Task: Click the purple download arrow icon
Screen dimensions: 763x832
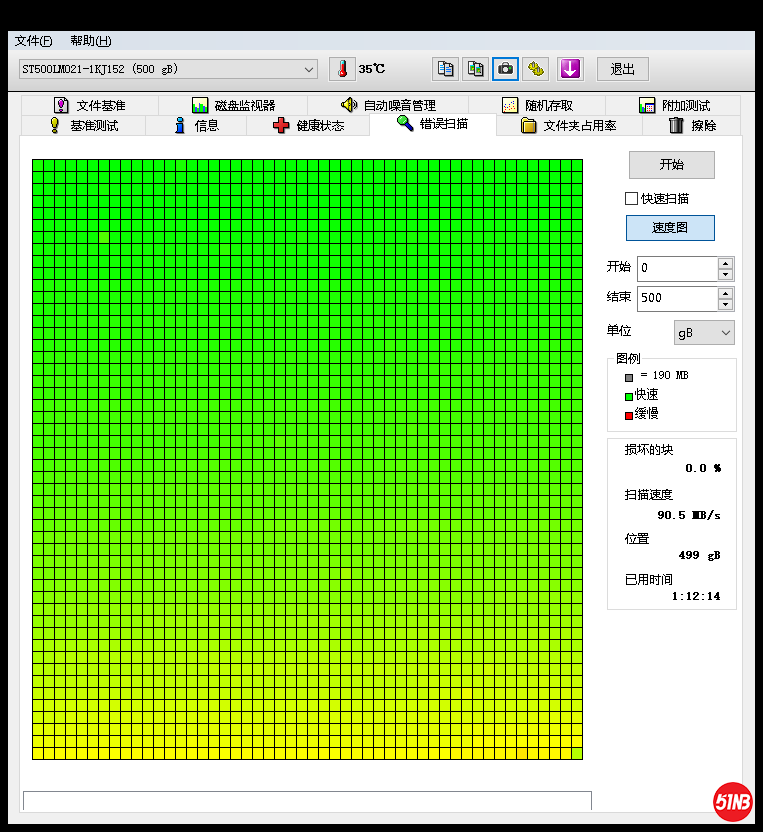Action: tap(570, 69)
